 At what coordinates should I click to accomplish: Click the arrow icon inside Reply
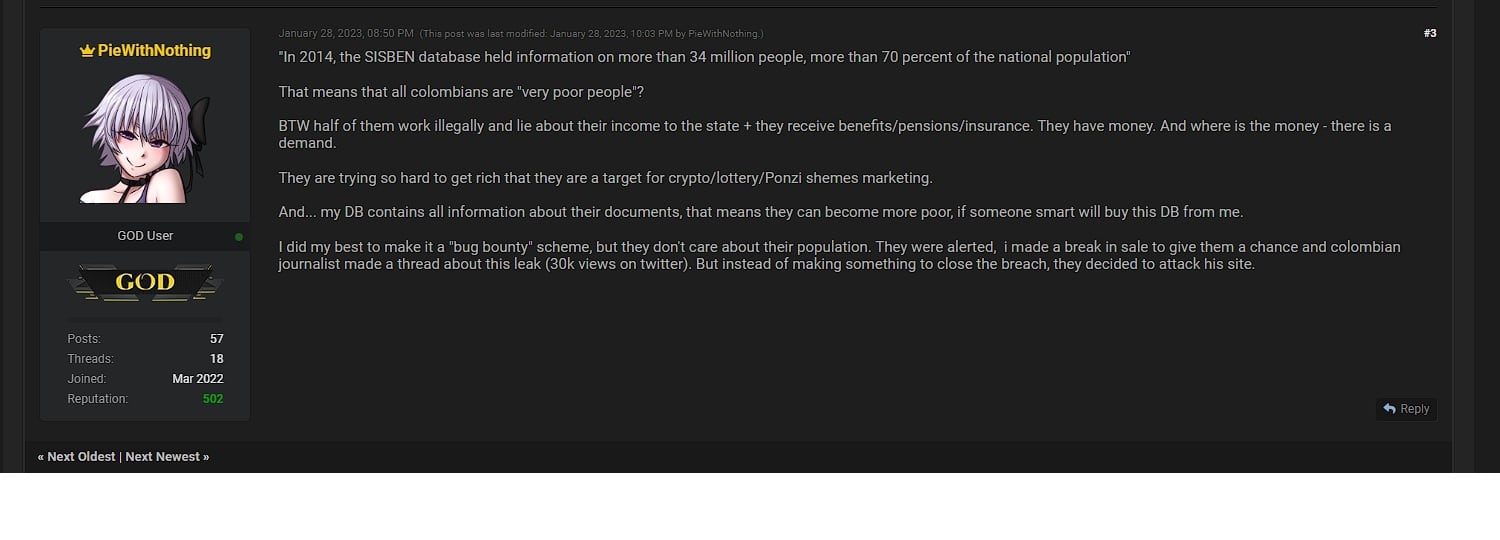1390,409
